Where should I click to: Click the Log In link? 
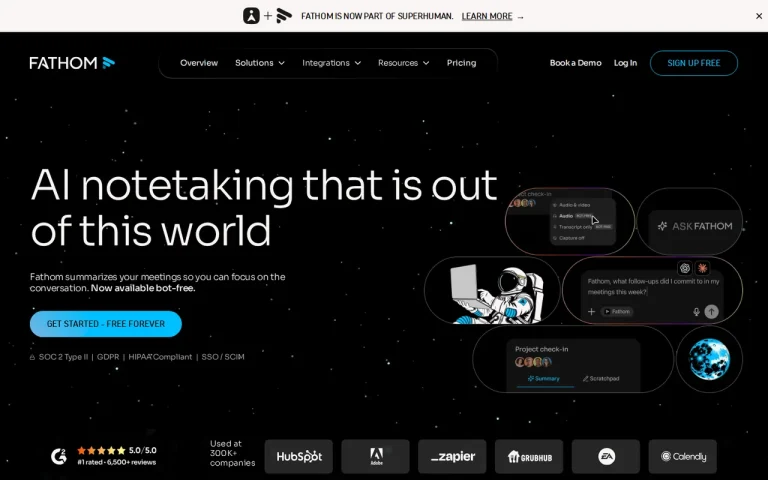pyautogui.click(x=625, y=63)
